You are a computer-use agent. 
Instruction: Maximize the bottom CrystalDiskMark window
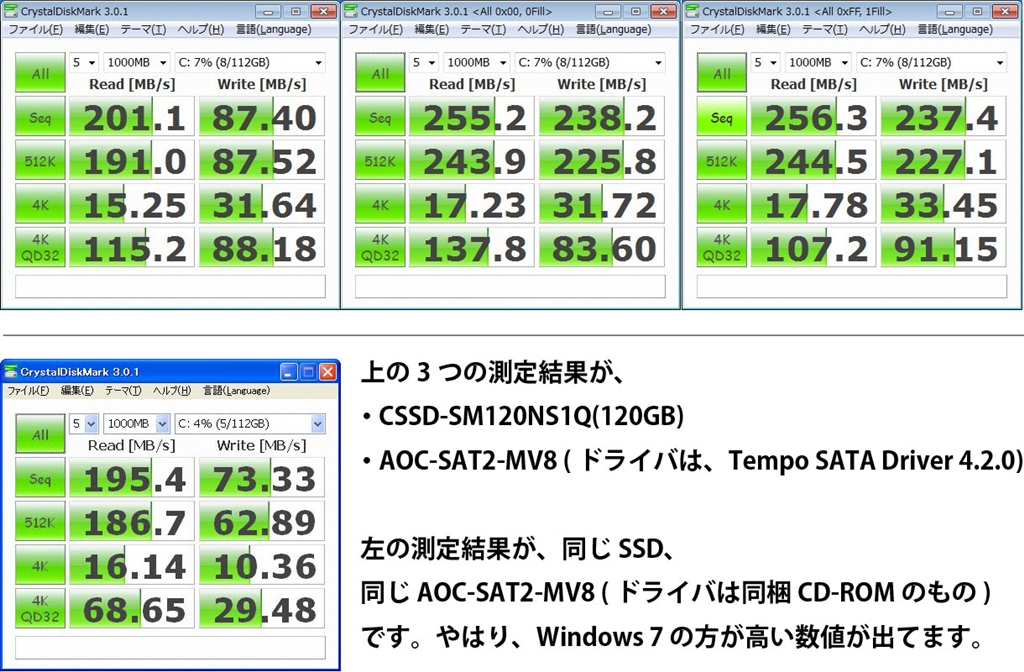coord(308,372)
